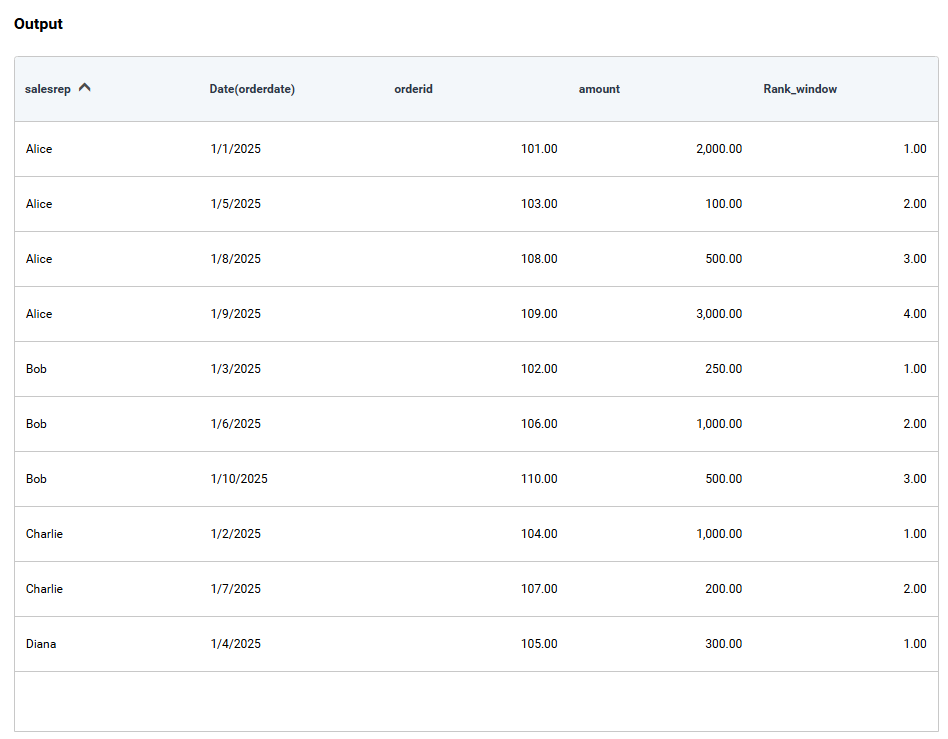
Task: Select the Diana salesrep cell
Action: pos(41,644)
